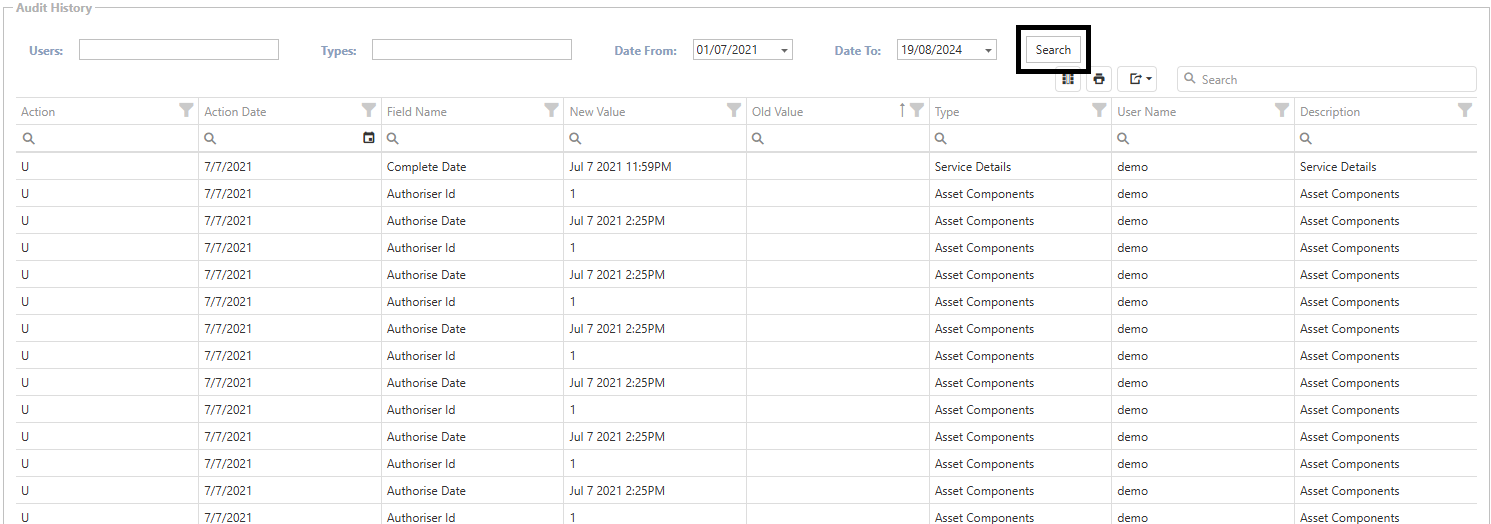Open the export dropdown menu
1491x524 pixels.
pos(1137,80)
